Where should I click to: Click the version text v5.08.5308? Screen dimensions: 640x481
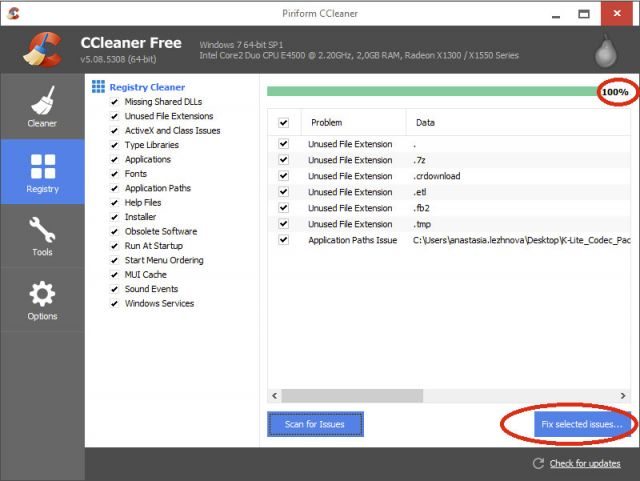[x=118, y=59]
